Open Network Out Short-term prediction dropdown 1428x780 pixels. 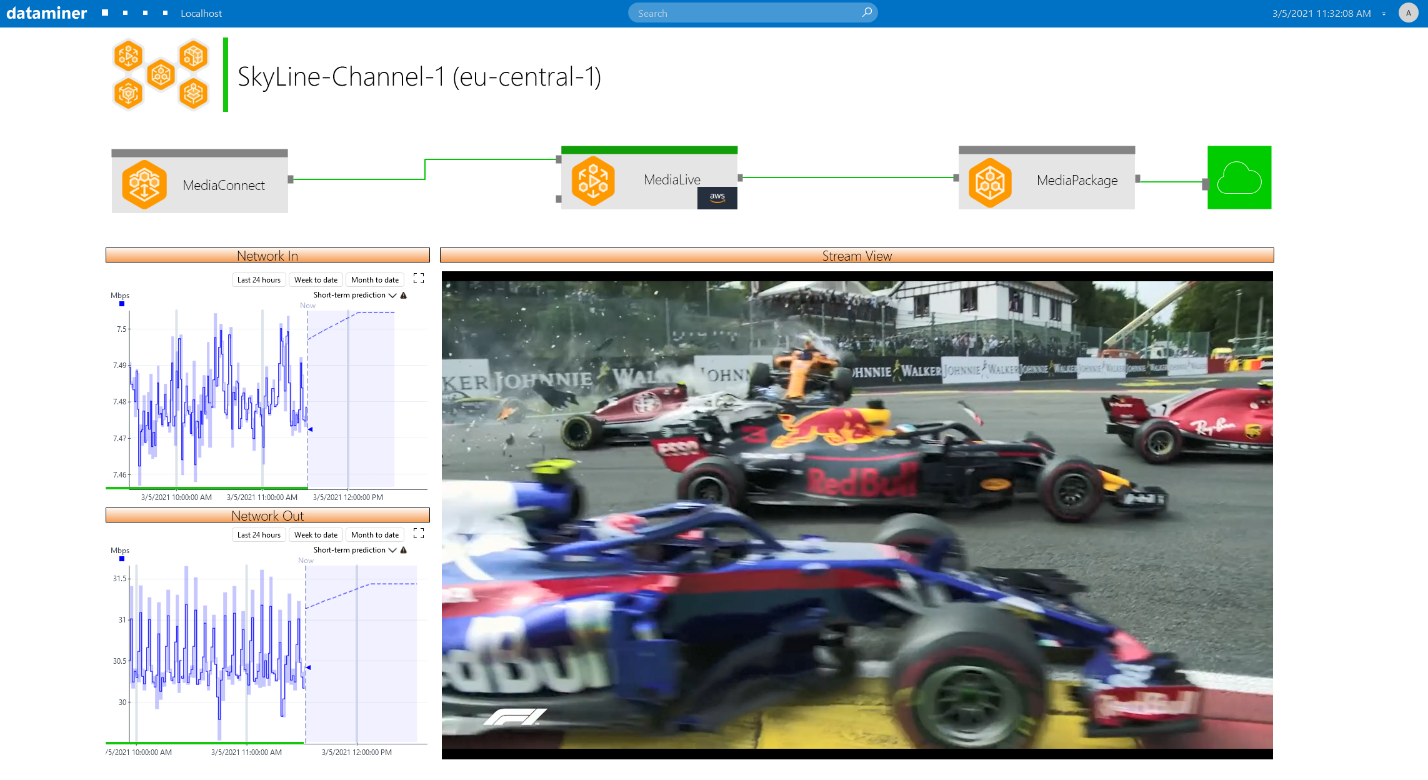point(355,550)
